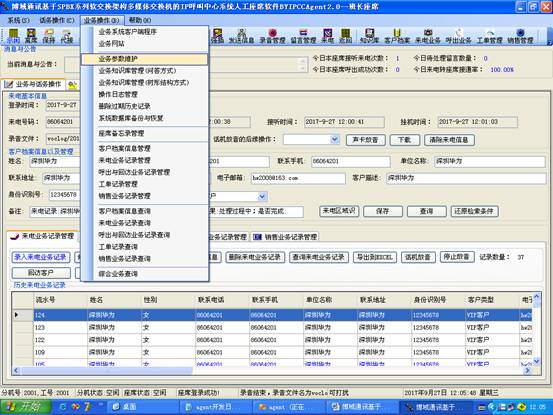Screen dimensions: 553x415
Task: Click the 留言管理 toolbar icon
Action: [303, 36]
